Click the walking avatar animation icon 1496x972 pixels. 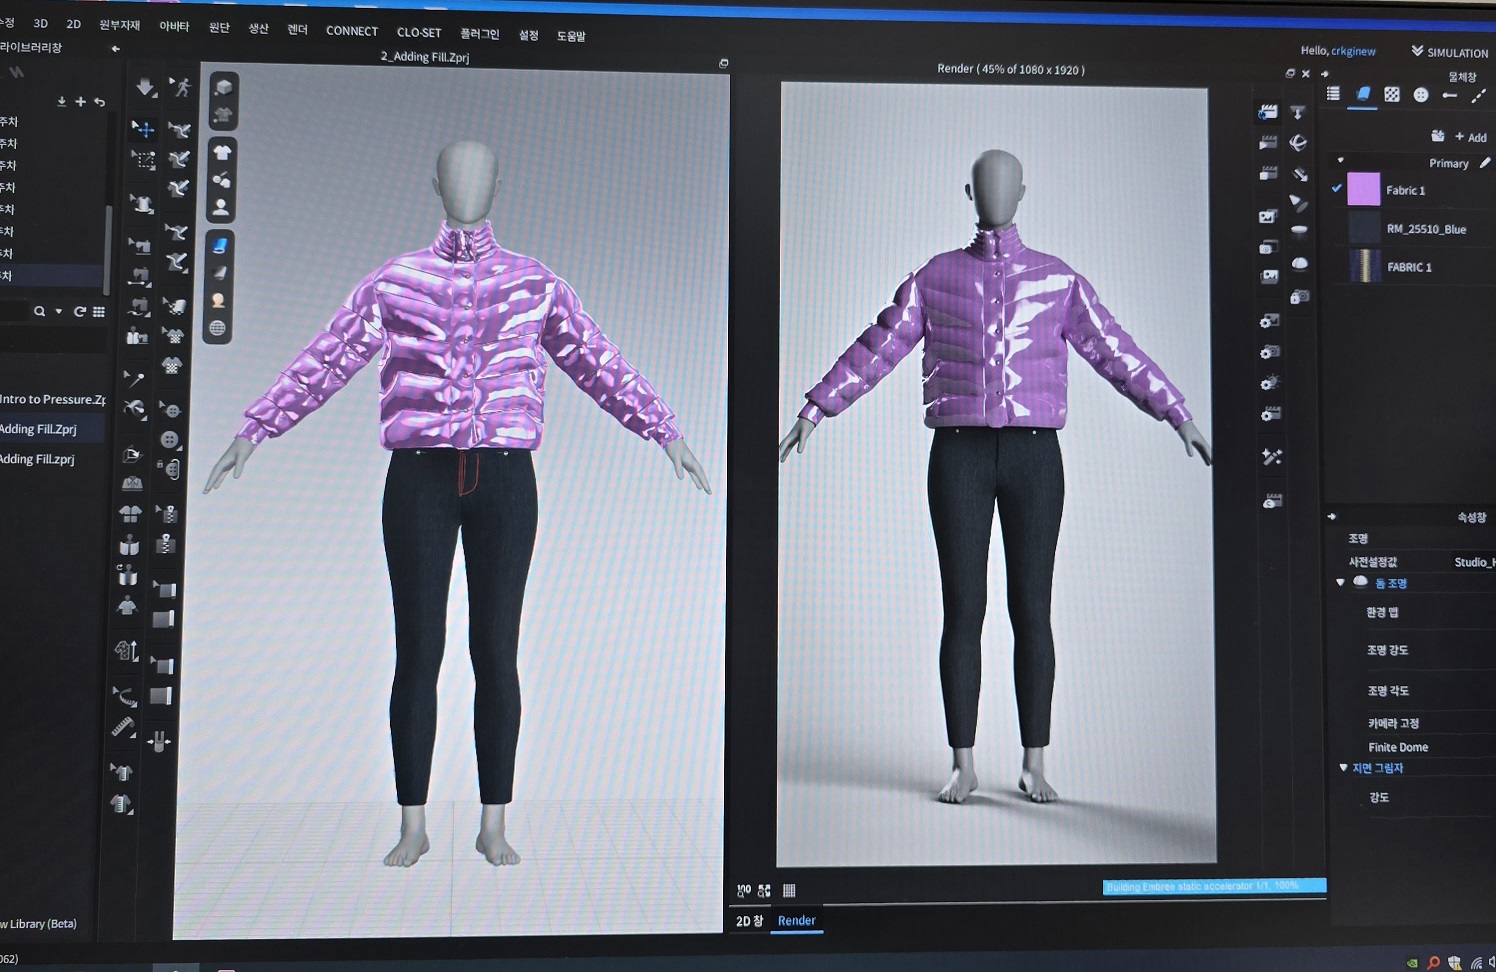click(x=180, y=88)
